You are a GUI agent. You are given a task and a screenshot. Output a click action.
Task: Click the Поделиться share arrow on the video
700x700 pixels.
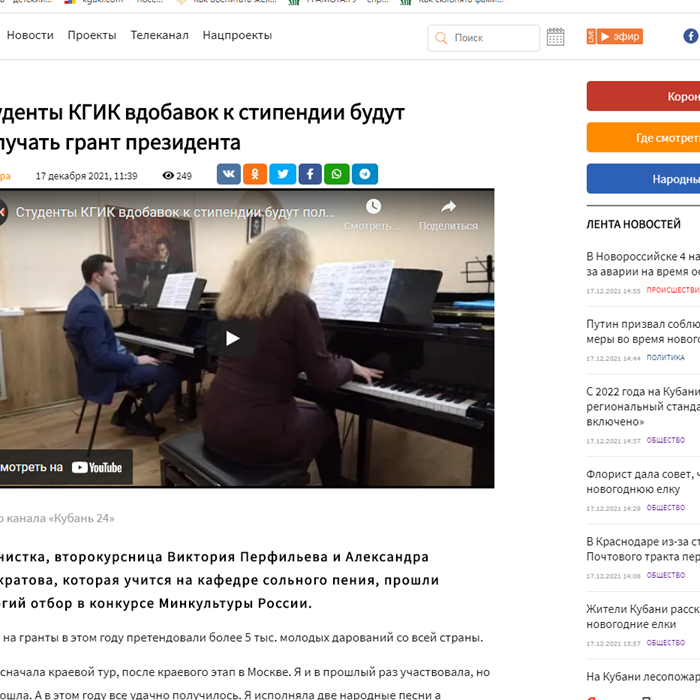[448, 207]
